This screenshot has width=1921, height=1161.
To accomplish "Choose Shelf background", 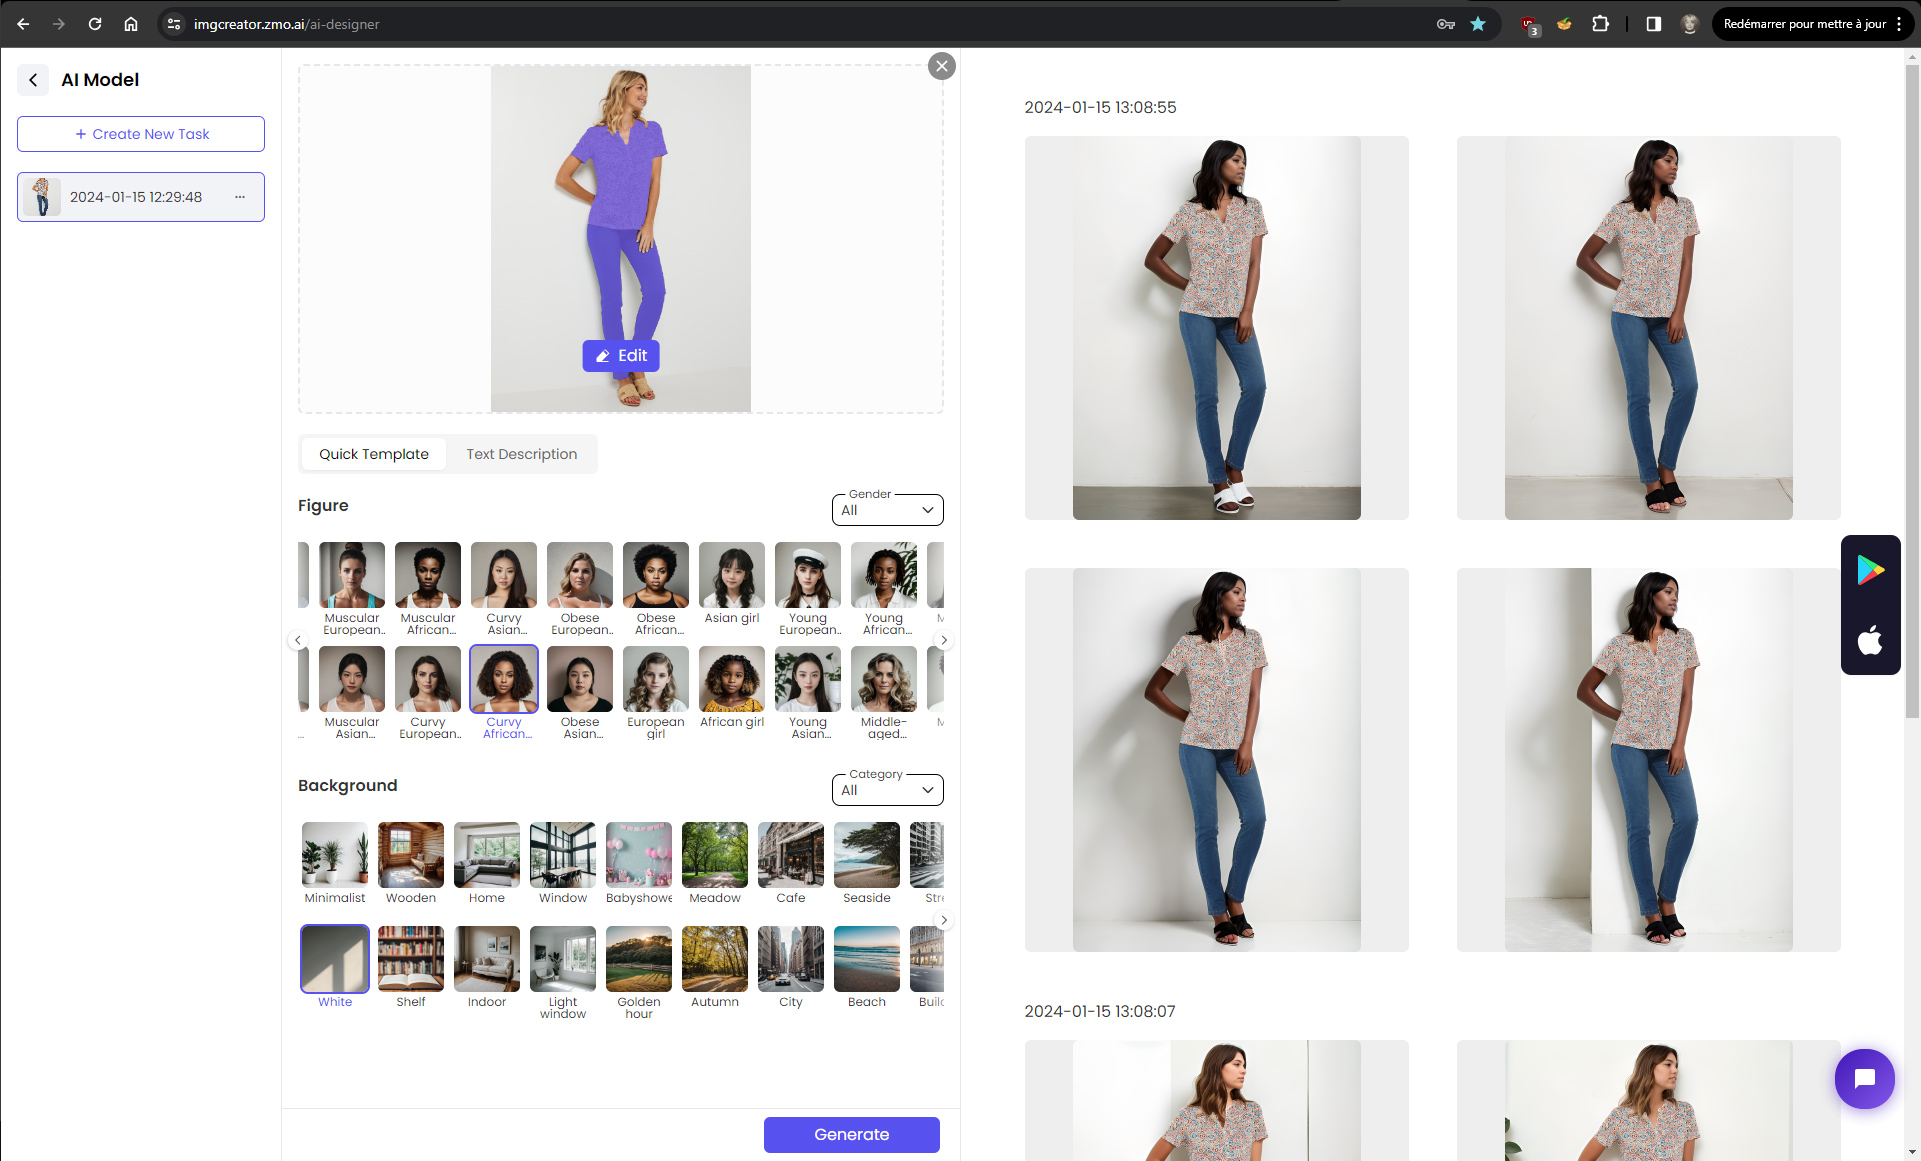I will tap(411, 967).
